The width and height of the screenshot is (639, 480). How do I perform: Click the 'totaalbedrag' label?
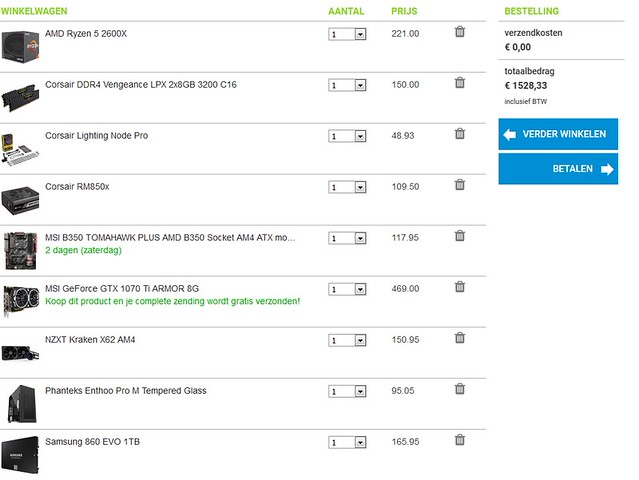pos(529,71)
